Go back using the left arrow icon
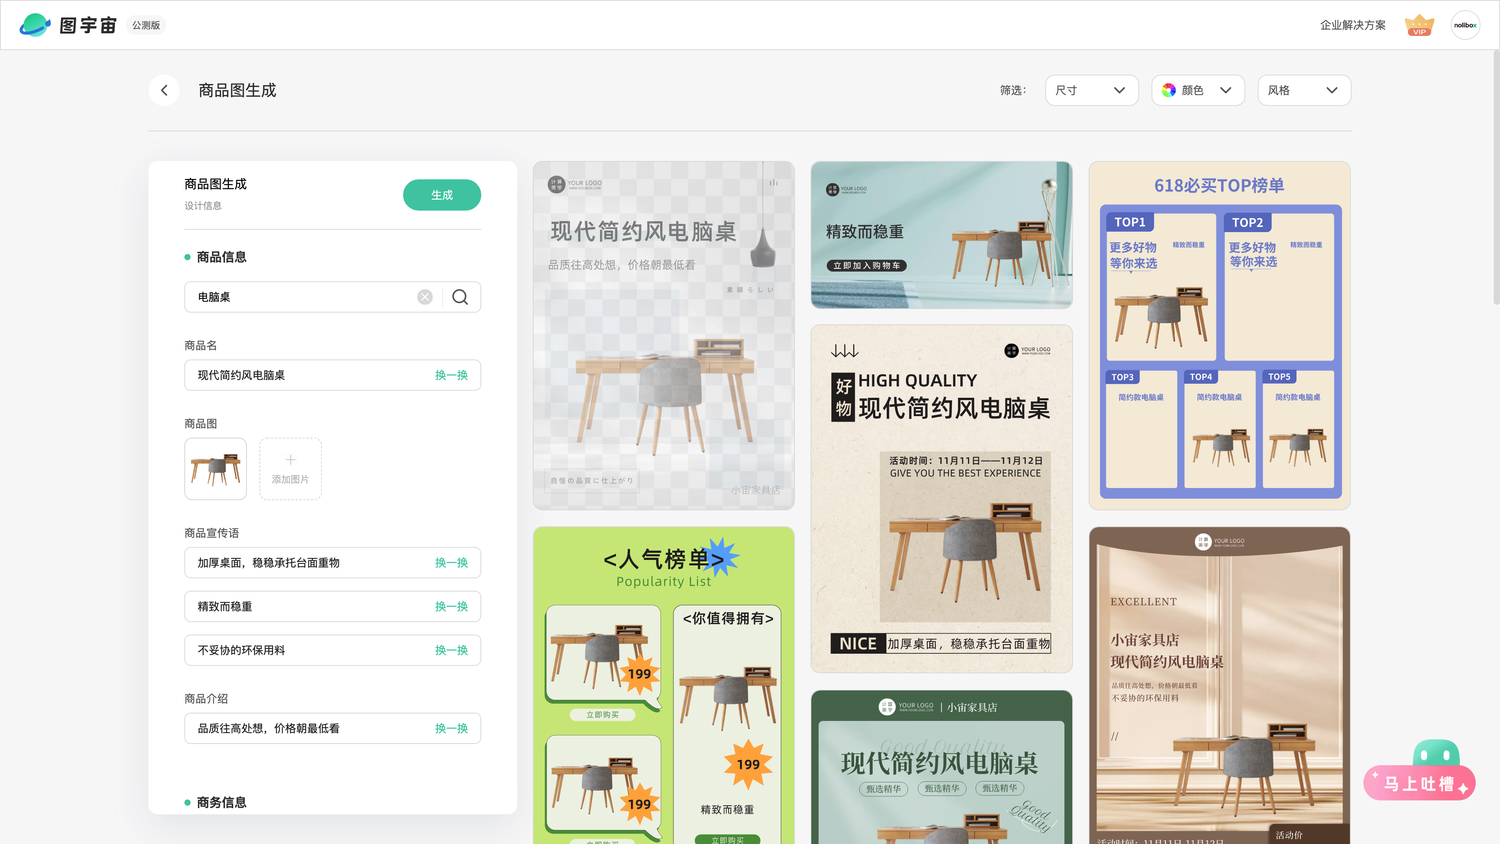Viewport: 1500px width, 844px height. click(164, 90)
